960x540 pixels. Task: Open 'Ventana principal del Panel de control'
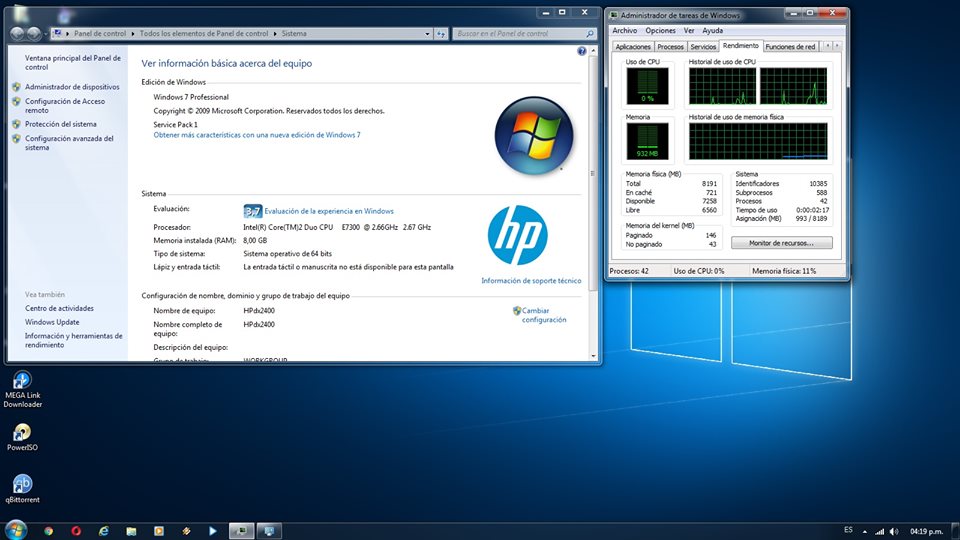[73, 62]
